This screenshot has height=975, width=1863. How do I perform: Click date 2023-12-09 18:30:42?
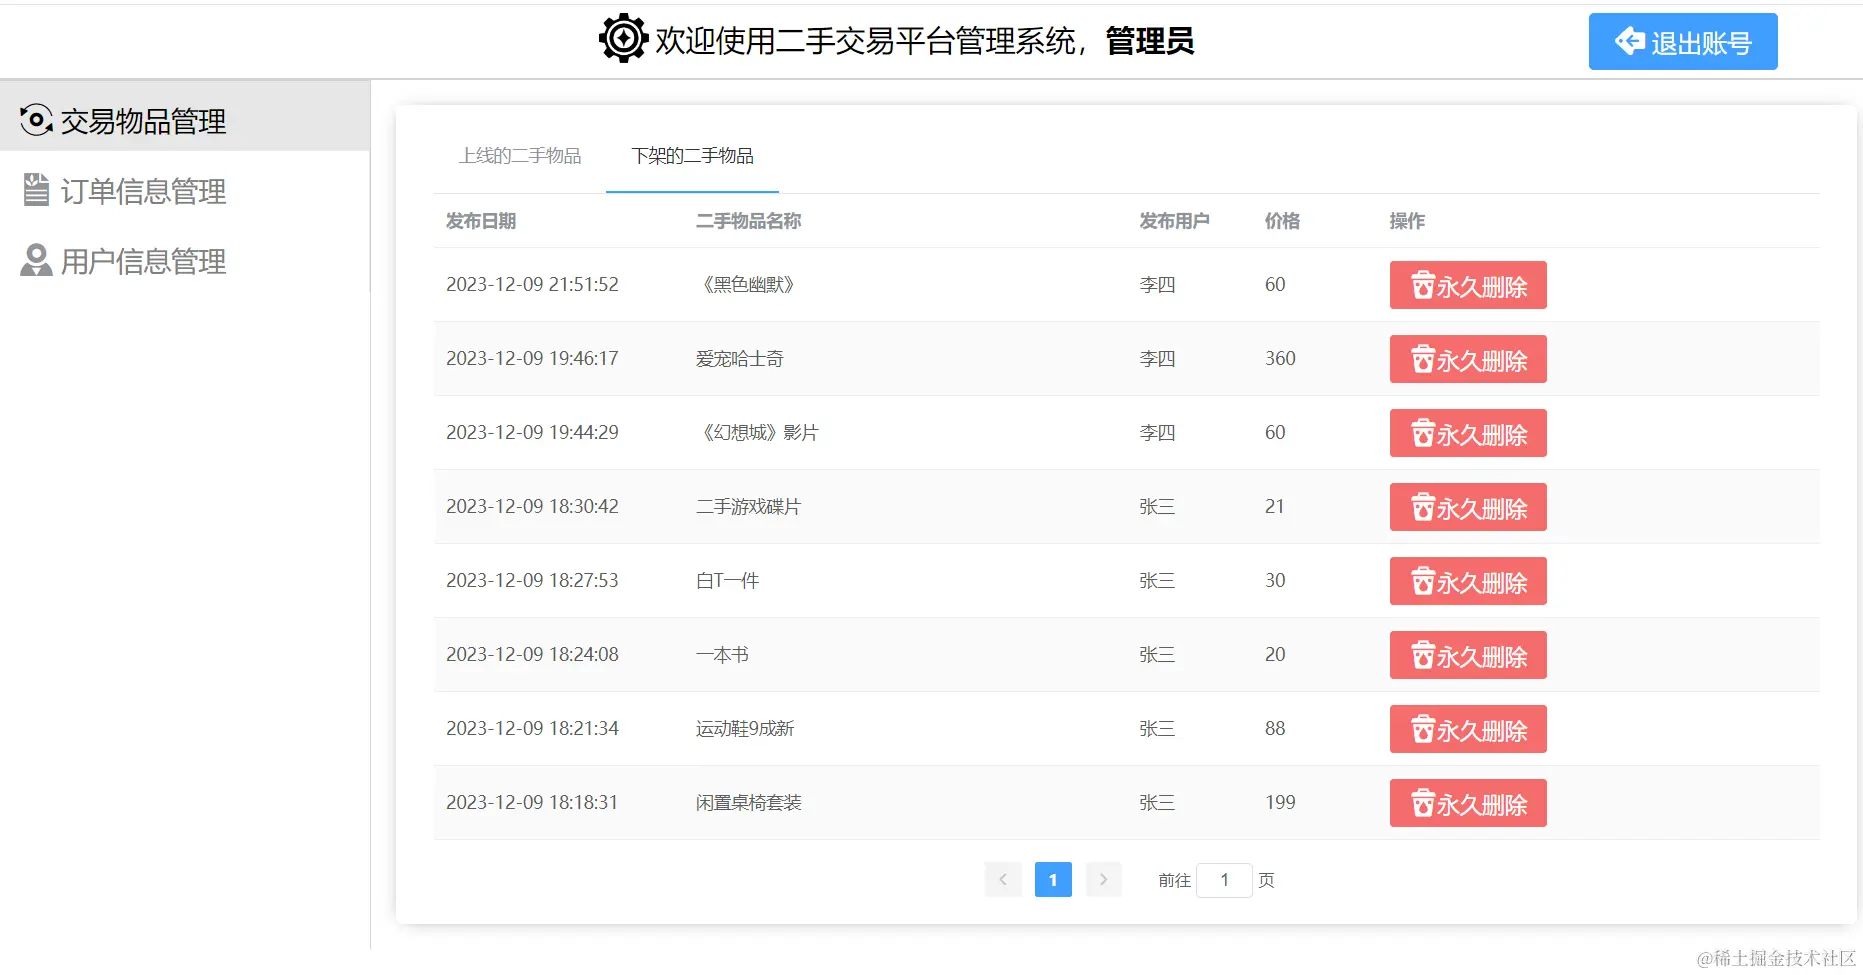point(532,507)
